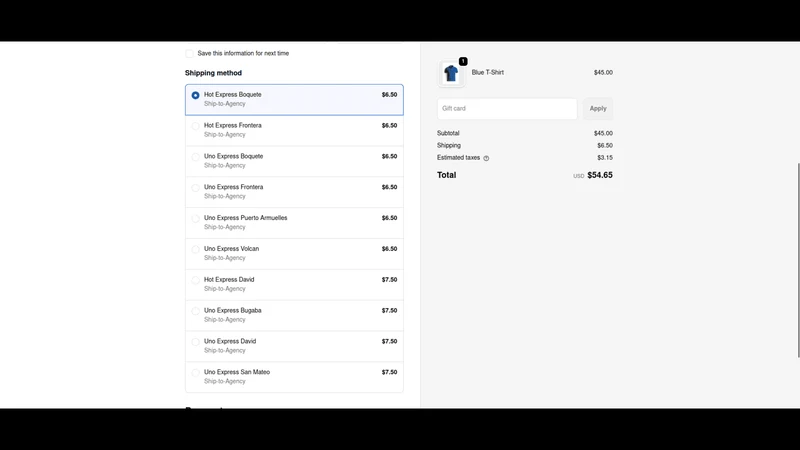Pick Uno Express Frontera shipping option
Image resolution: width=800 pixels, height=450 pixels.
tap(294, 192)
